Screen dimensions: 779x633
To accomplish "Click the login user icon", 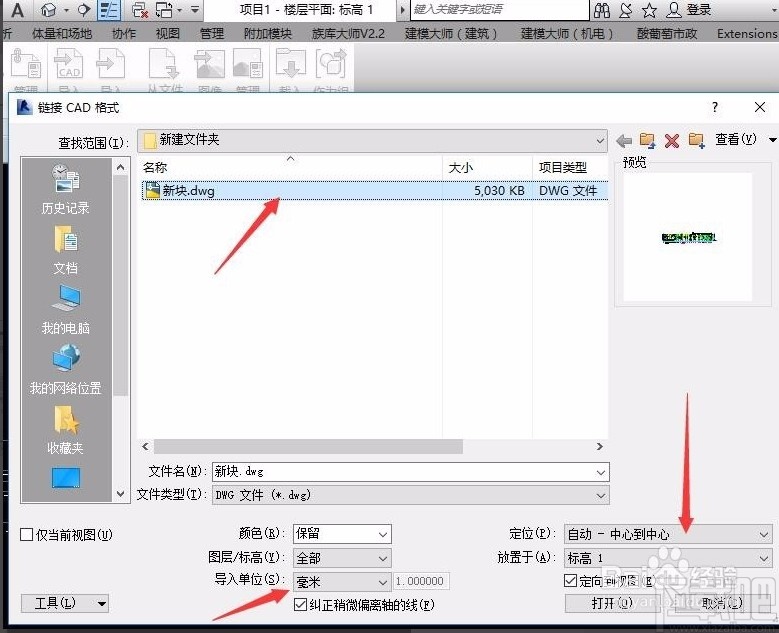I will click(x=673, y=9).
